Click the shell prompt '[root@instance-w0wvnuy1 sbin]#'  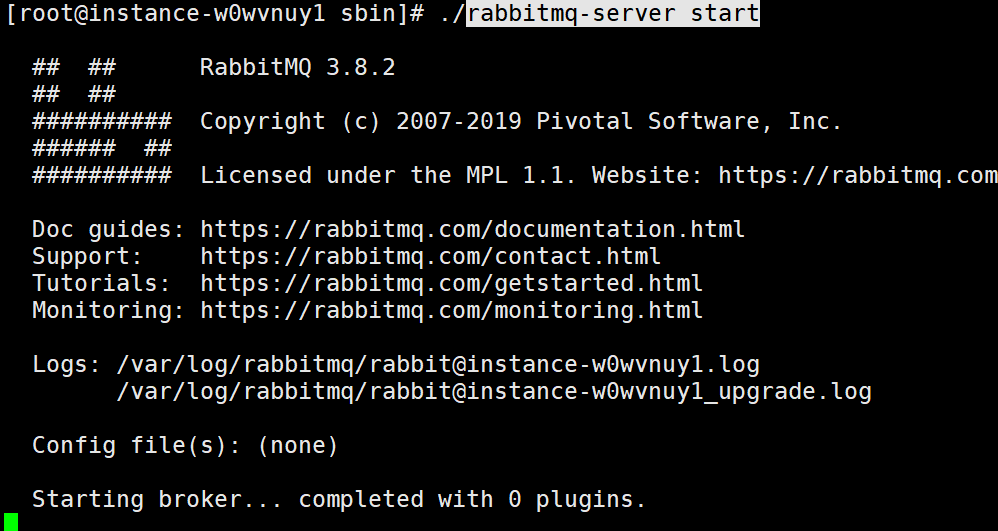click(x=214, y=14)
